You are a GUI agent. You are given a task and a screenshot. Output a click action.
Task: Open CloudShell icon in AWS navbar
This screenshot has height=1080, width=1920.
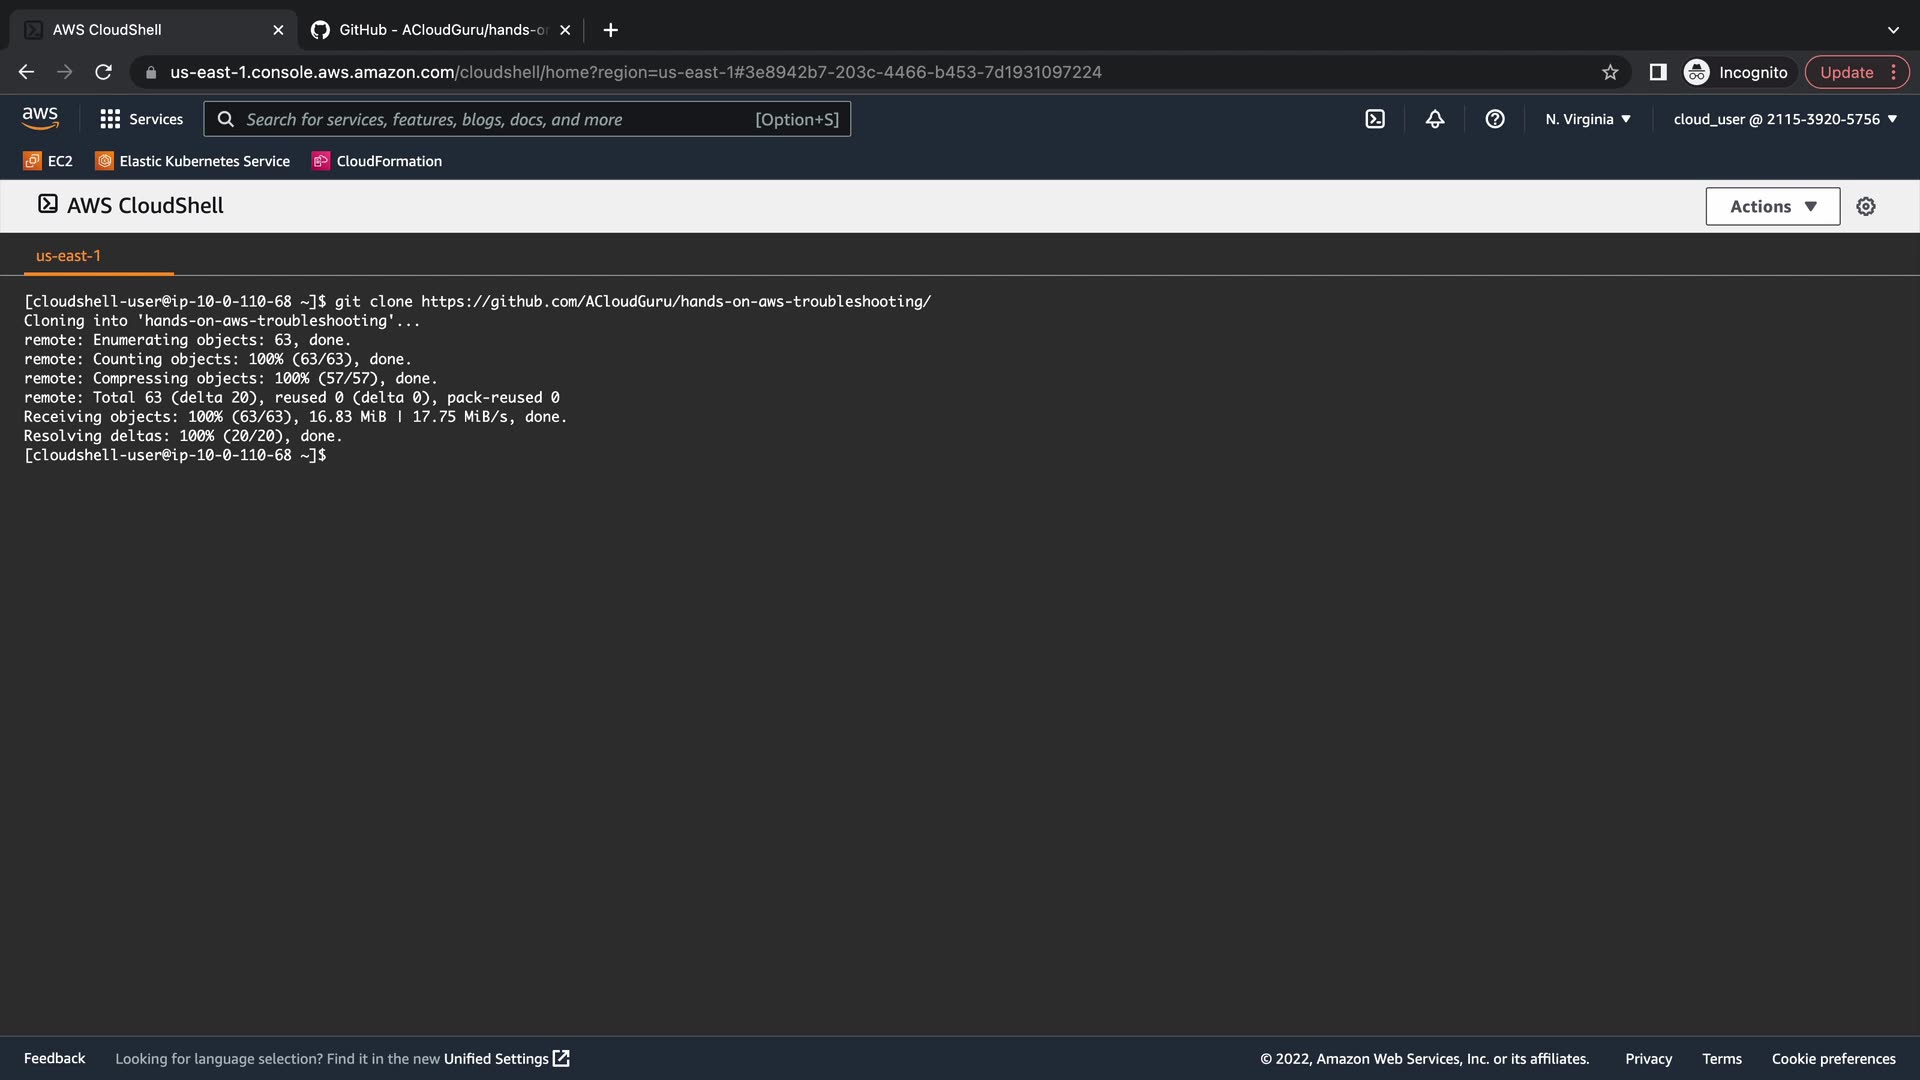1375,119
